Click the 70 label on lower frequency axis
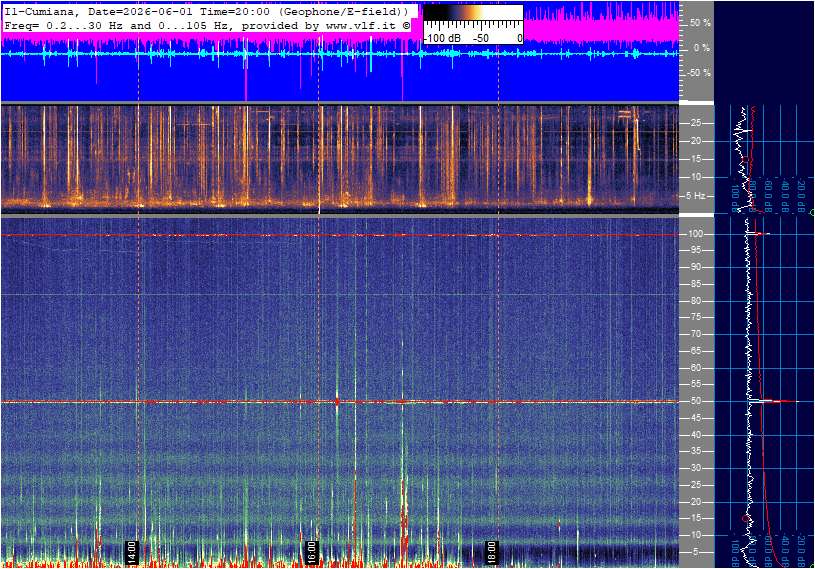The width and height of the screenshot is (815, 569). pyautogui.click(x=695, y=334)
